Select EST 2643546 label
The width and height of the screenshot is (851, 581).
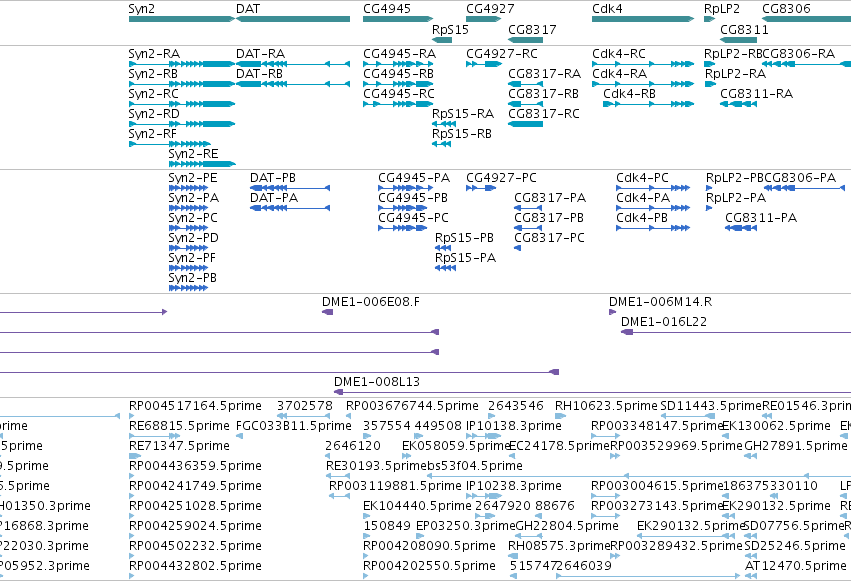(x=516, y=406)
